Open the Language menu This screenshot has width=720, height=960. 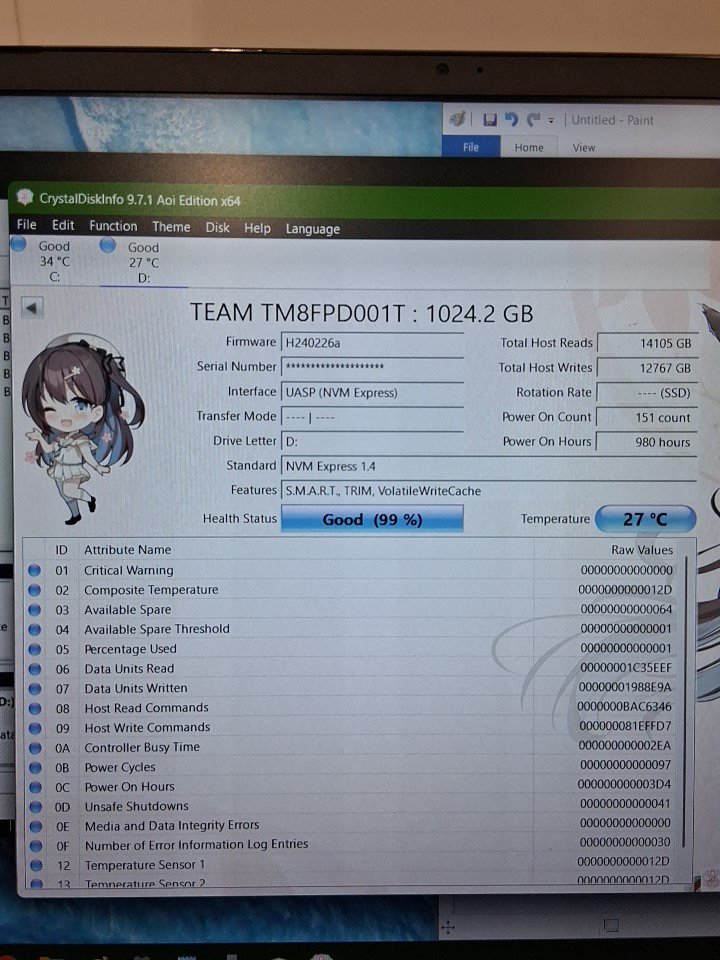coord(312,228)
